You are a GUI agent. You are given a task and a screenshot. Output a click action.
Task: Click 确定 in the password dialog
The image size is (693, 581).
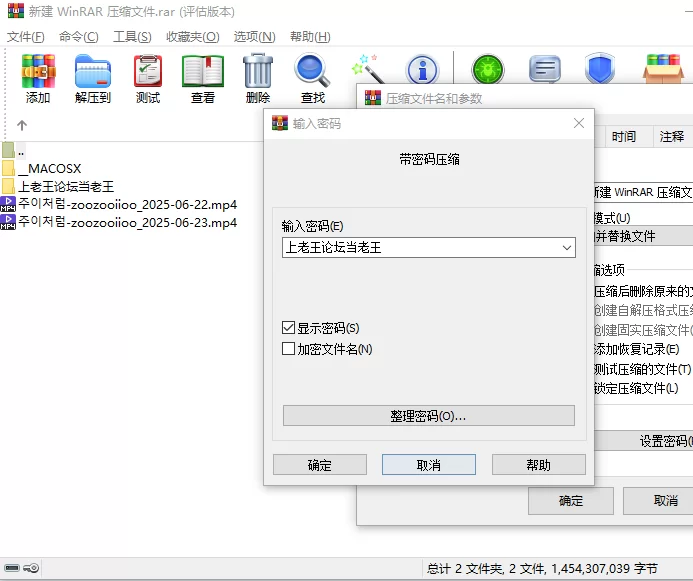coord(320,464)
